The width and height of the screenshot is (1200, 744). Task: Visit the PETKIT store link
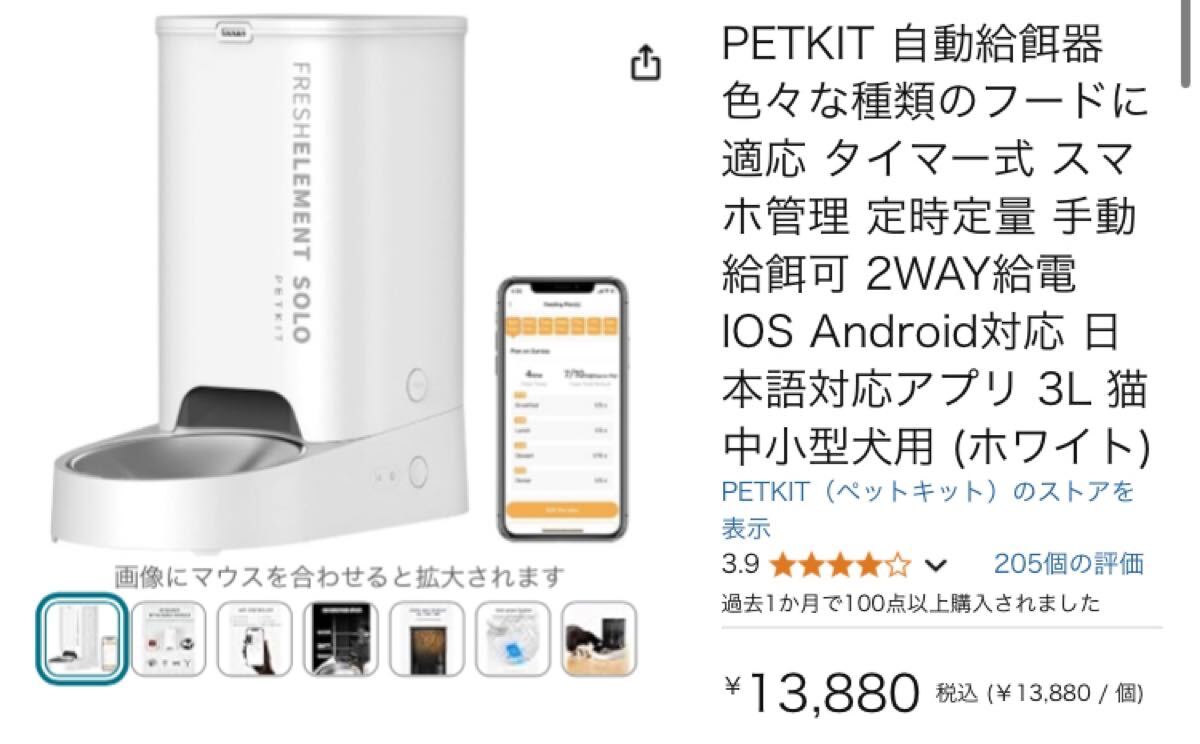[928, 508]
